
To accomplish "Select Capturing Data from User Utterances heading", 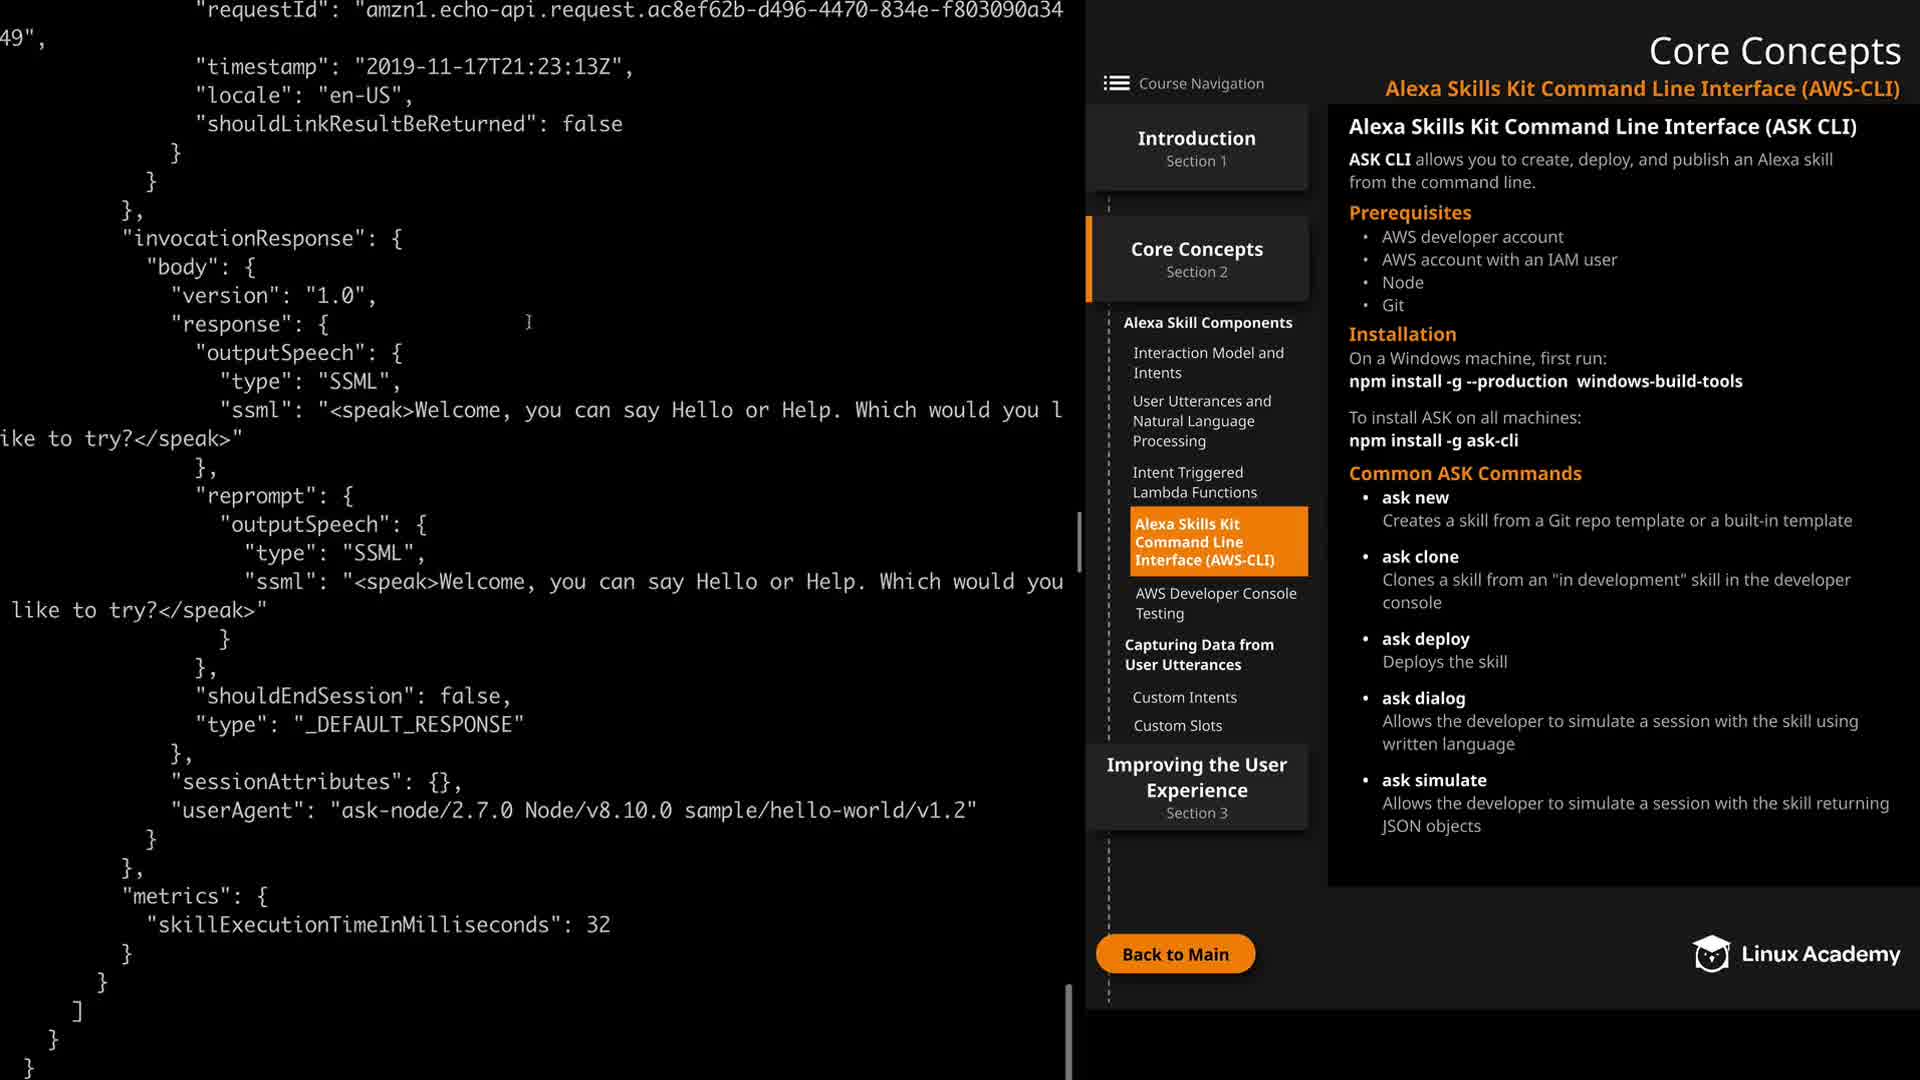I will click(x=1198, y=655).
